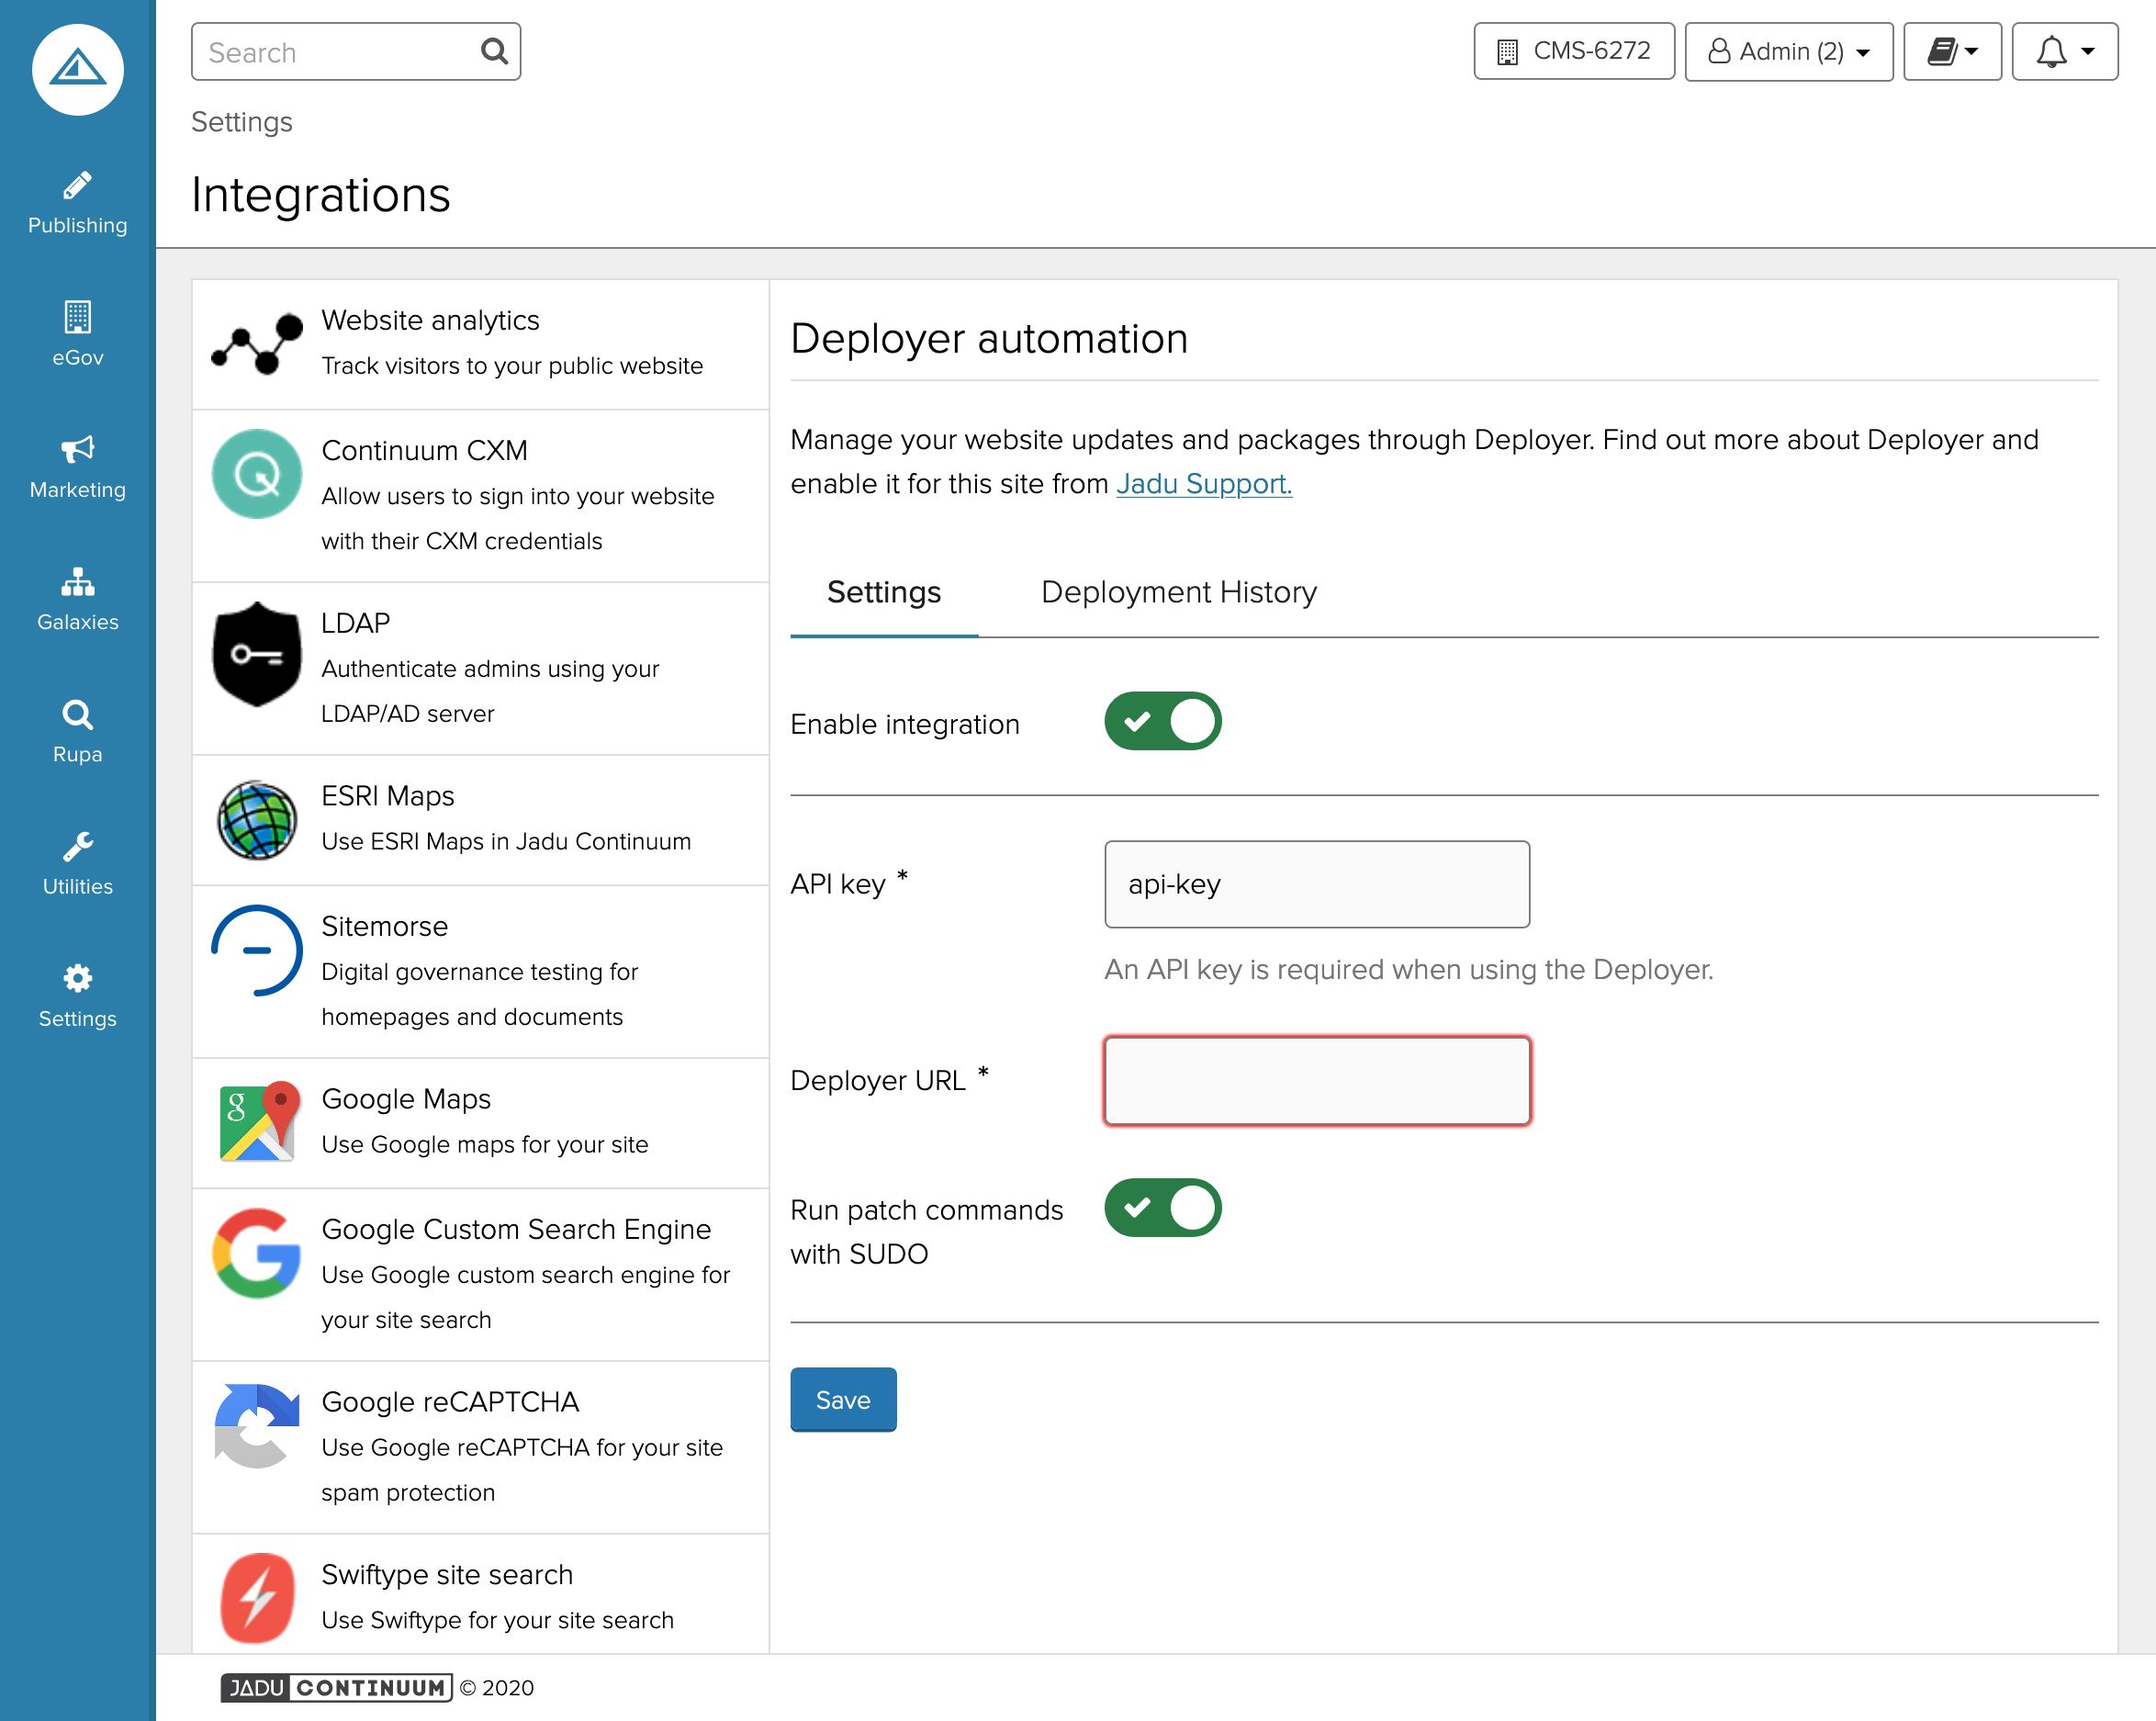Viewport: 2156px width, 1721px height.
Task: Open the Settings gear icon in sidebar
Action: [x=77, y=979]
